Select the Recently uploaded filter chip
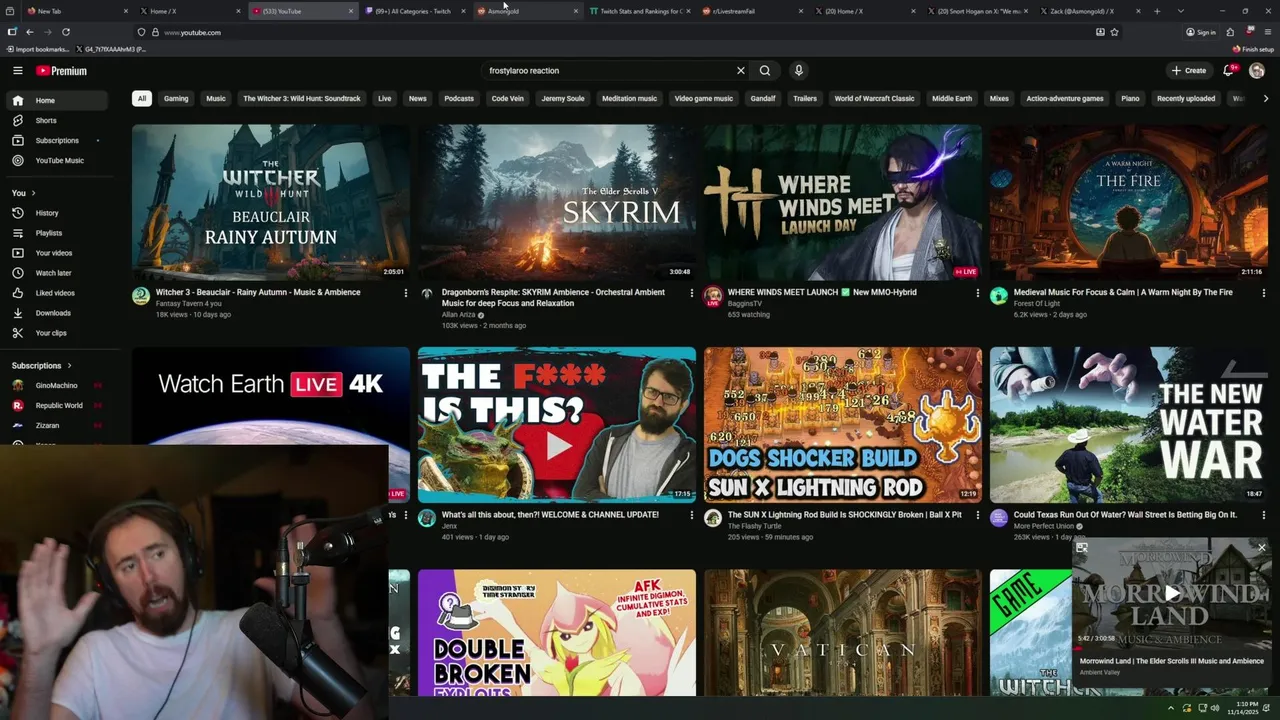The height and width of the screenshot is (720, 1280). point(1186,99)
